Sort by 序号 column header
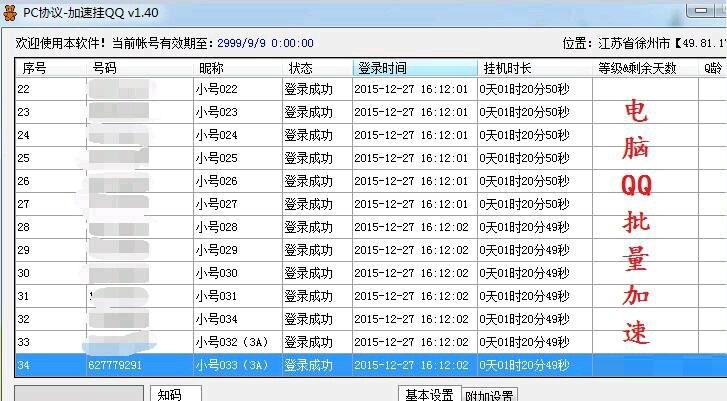Viewport: 727px width, 401px height. [51, 68]
